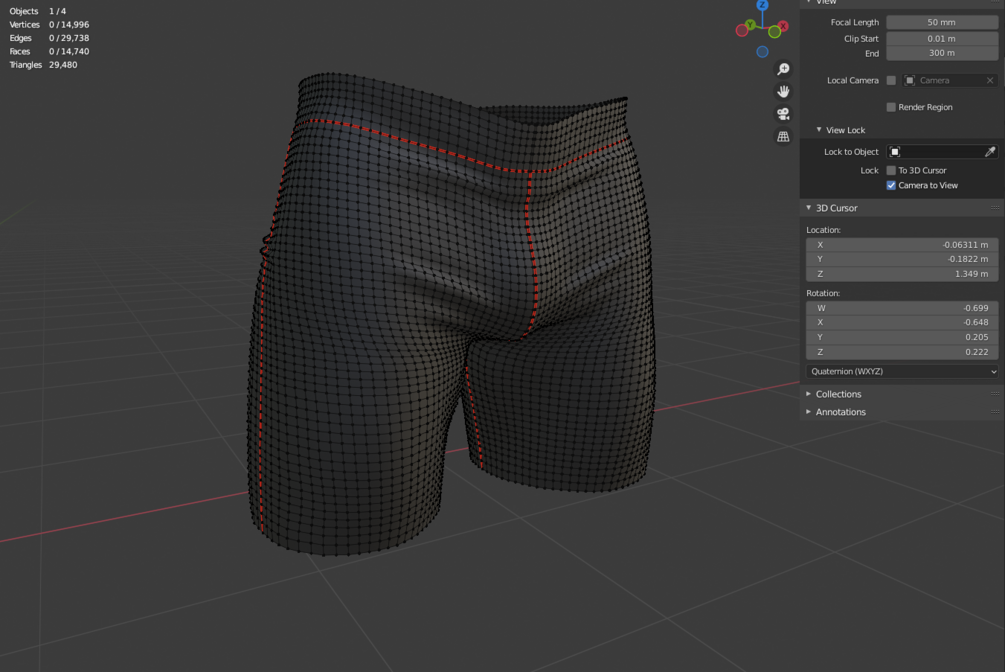Image resolution: width=1005 pixels, height=672 pixels.
Task: Click the Objects statistic 1 / 4
Action: coord(58,11)
